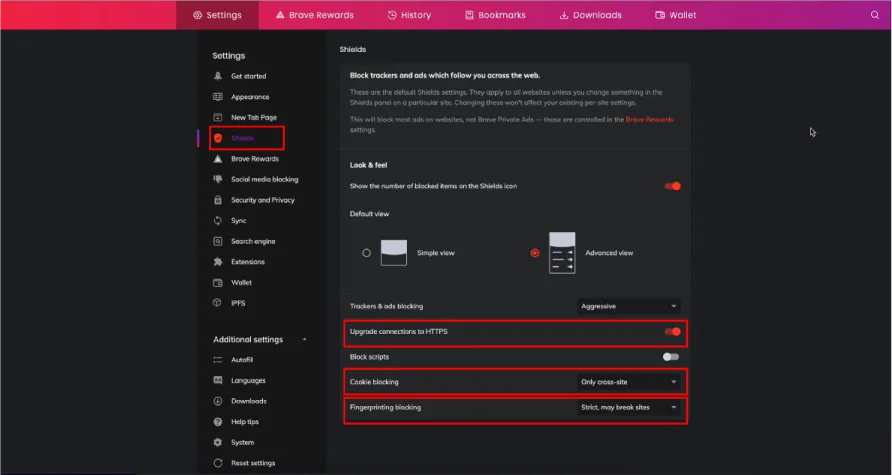Viewport: 892px width, 475px height.
Task: Click the 'Default view' label text
Action: [369, 214]
